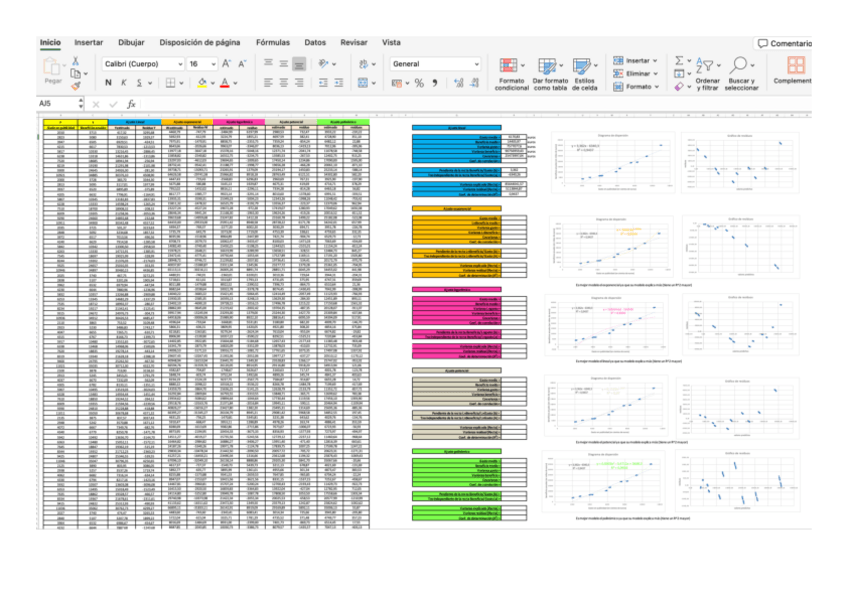
Task: Toggle underline (S) formatting
Action: point(136,83)
